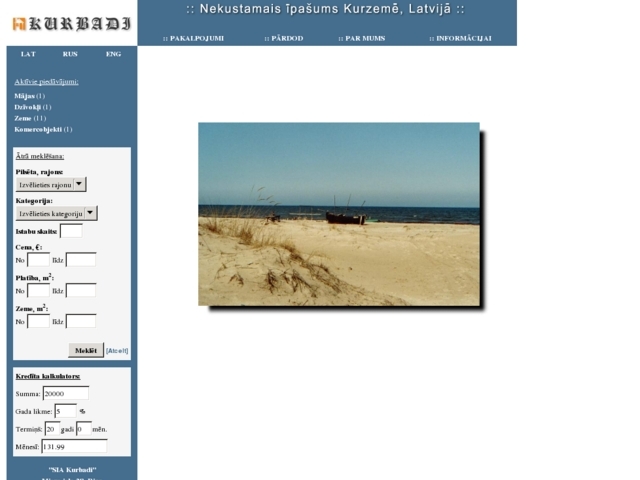Open the PAKALPOJUMI menu
The width and height of the screenshot is (640, 480).
(194, 38)
